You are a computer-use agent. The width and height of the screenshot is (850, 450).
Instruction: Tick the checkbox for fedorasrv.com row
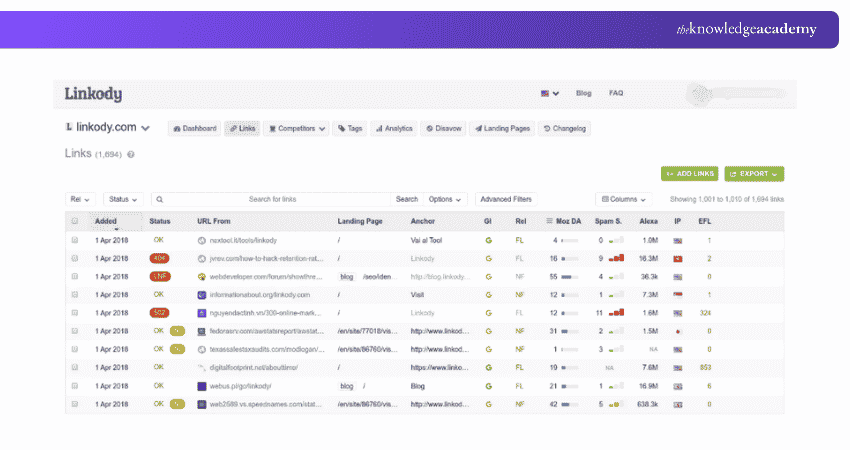75,331
